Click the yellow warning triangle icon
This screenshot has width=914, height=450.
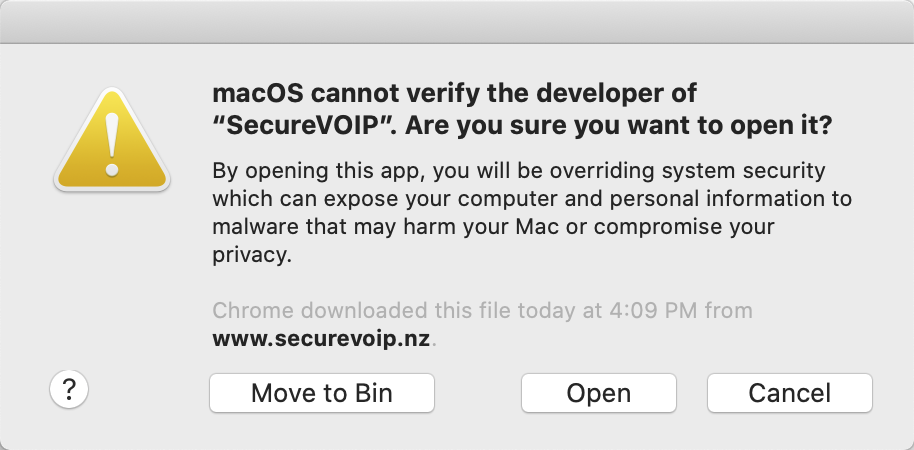click(112, 140)
